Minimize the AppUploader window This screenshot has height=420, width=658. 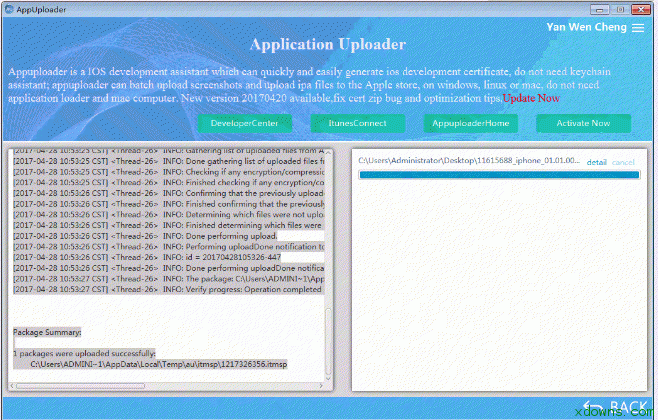pyautogui.click(x=599, y=9)
